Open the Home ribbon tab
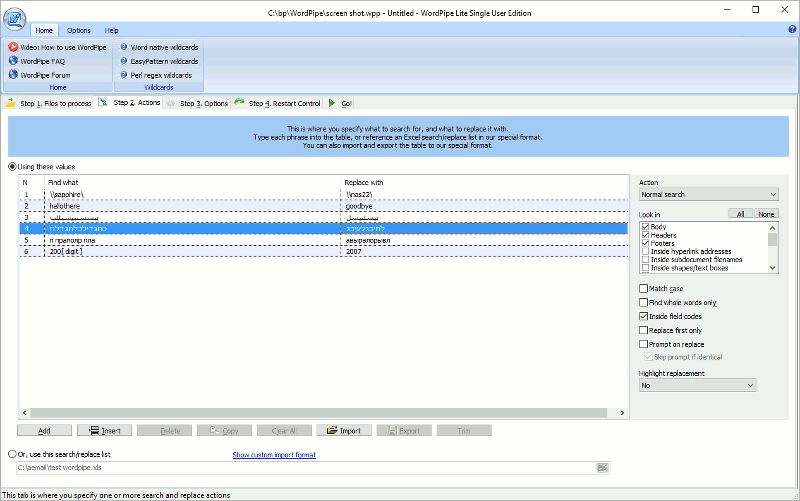The image size is (800, 501). [x=44, y=30]
